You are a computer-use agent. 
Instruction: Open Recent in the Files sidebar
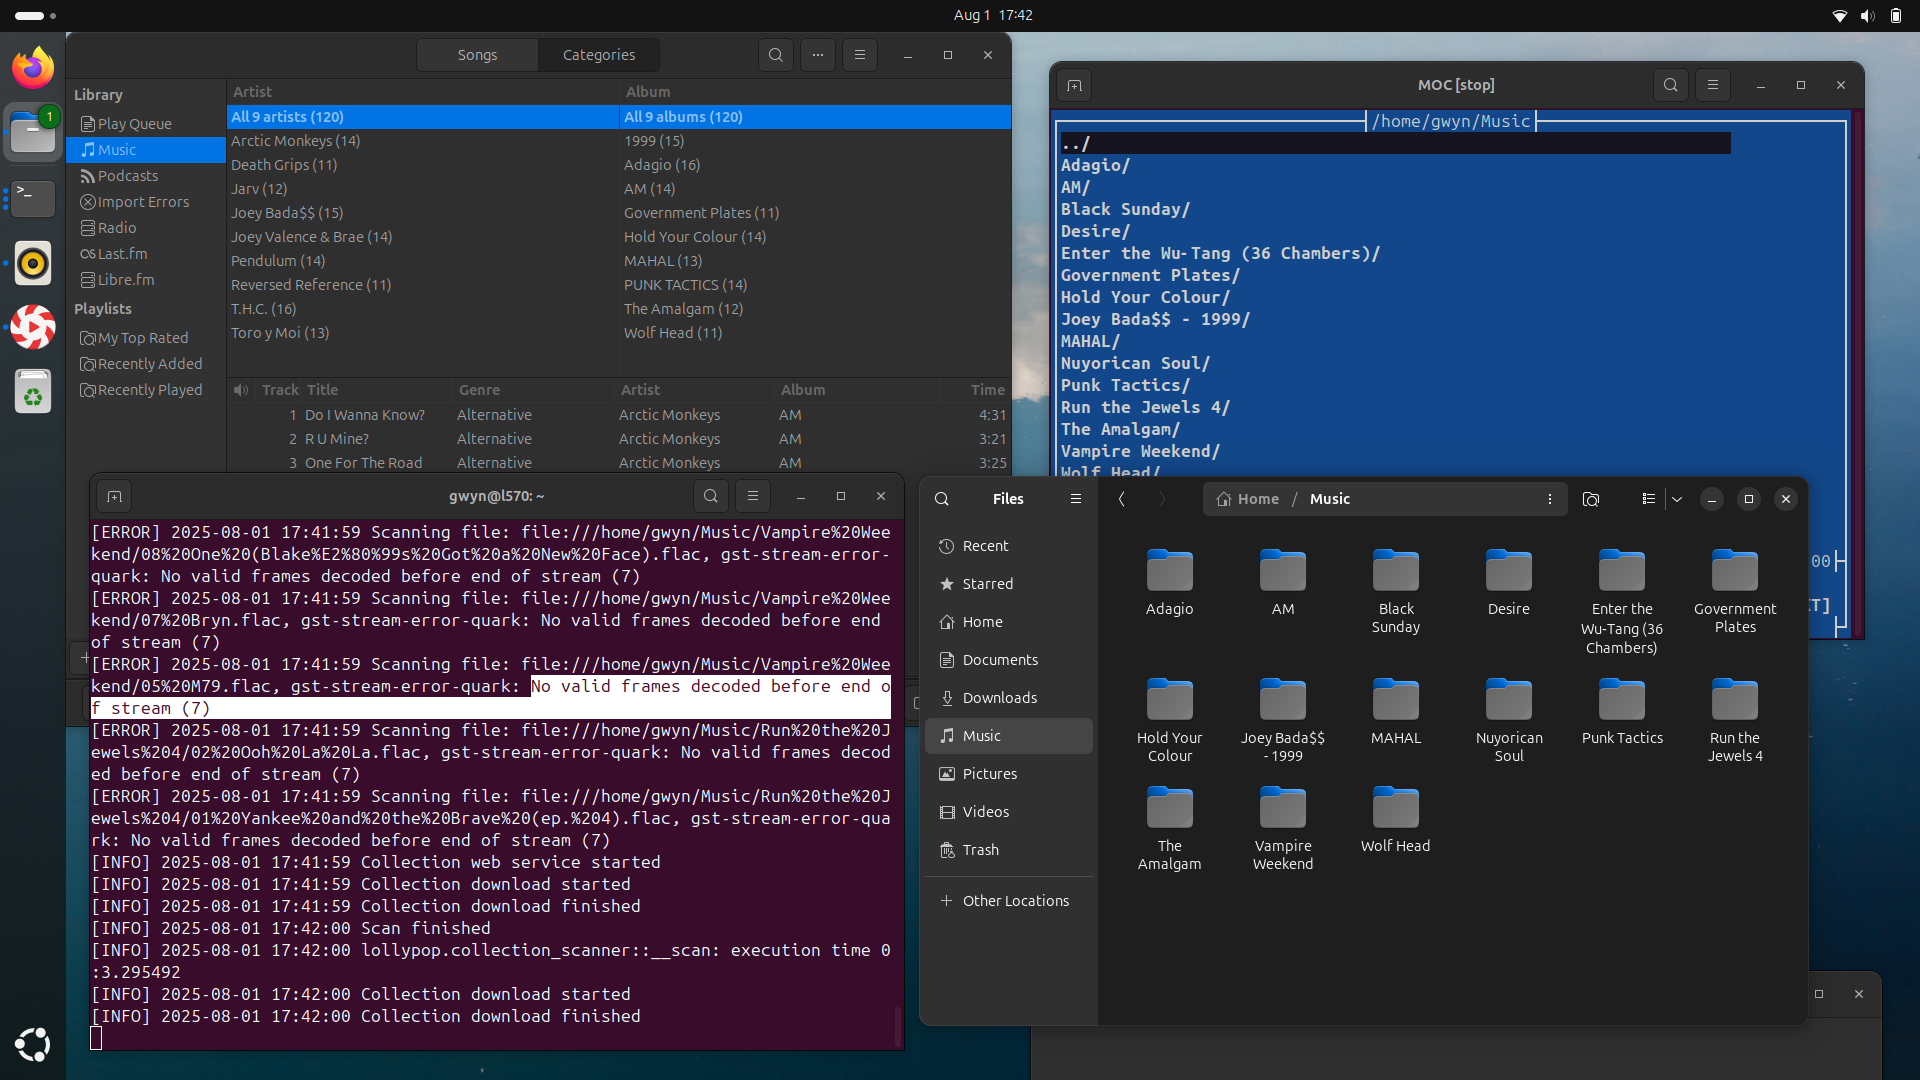coord(1009,546)
